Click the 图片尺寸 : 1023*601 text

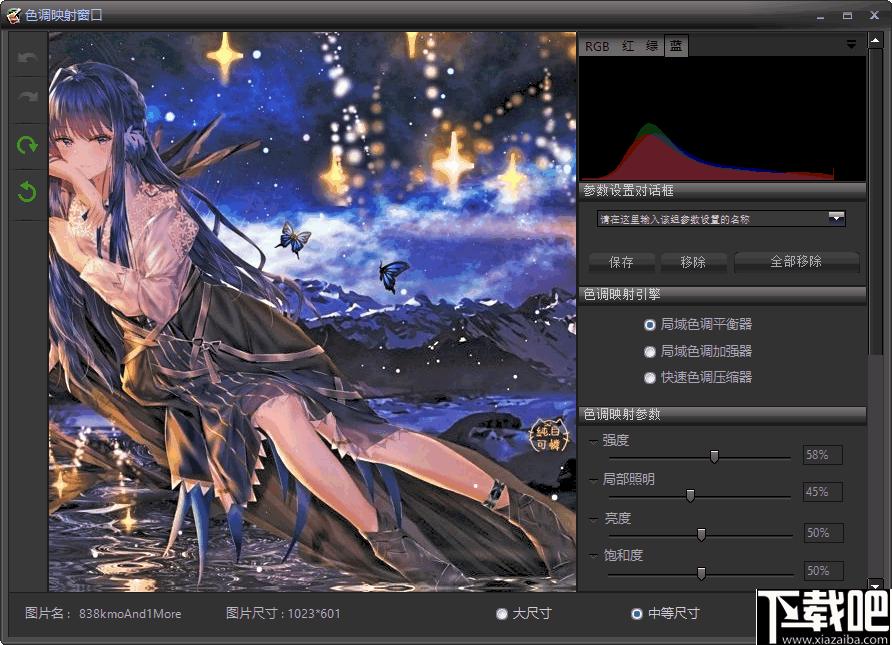283,614
